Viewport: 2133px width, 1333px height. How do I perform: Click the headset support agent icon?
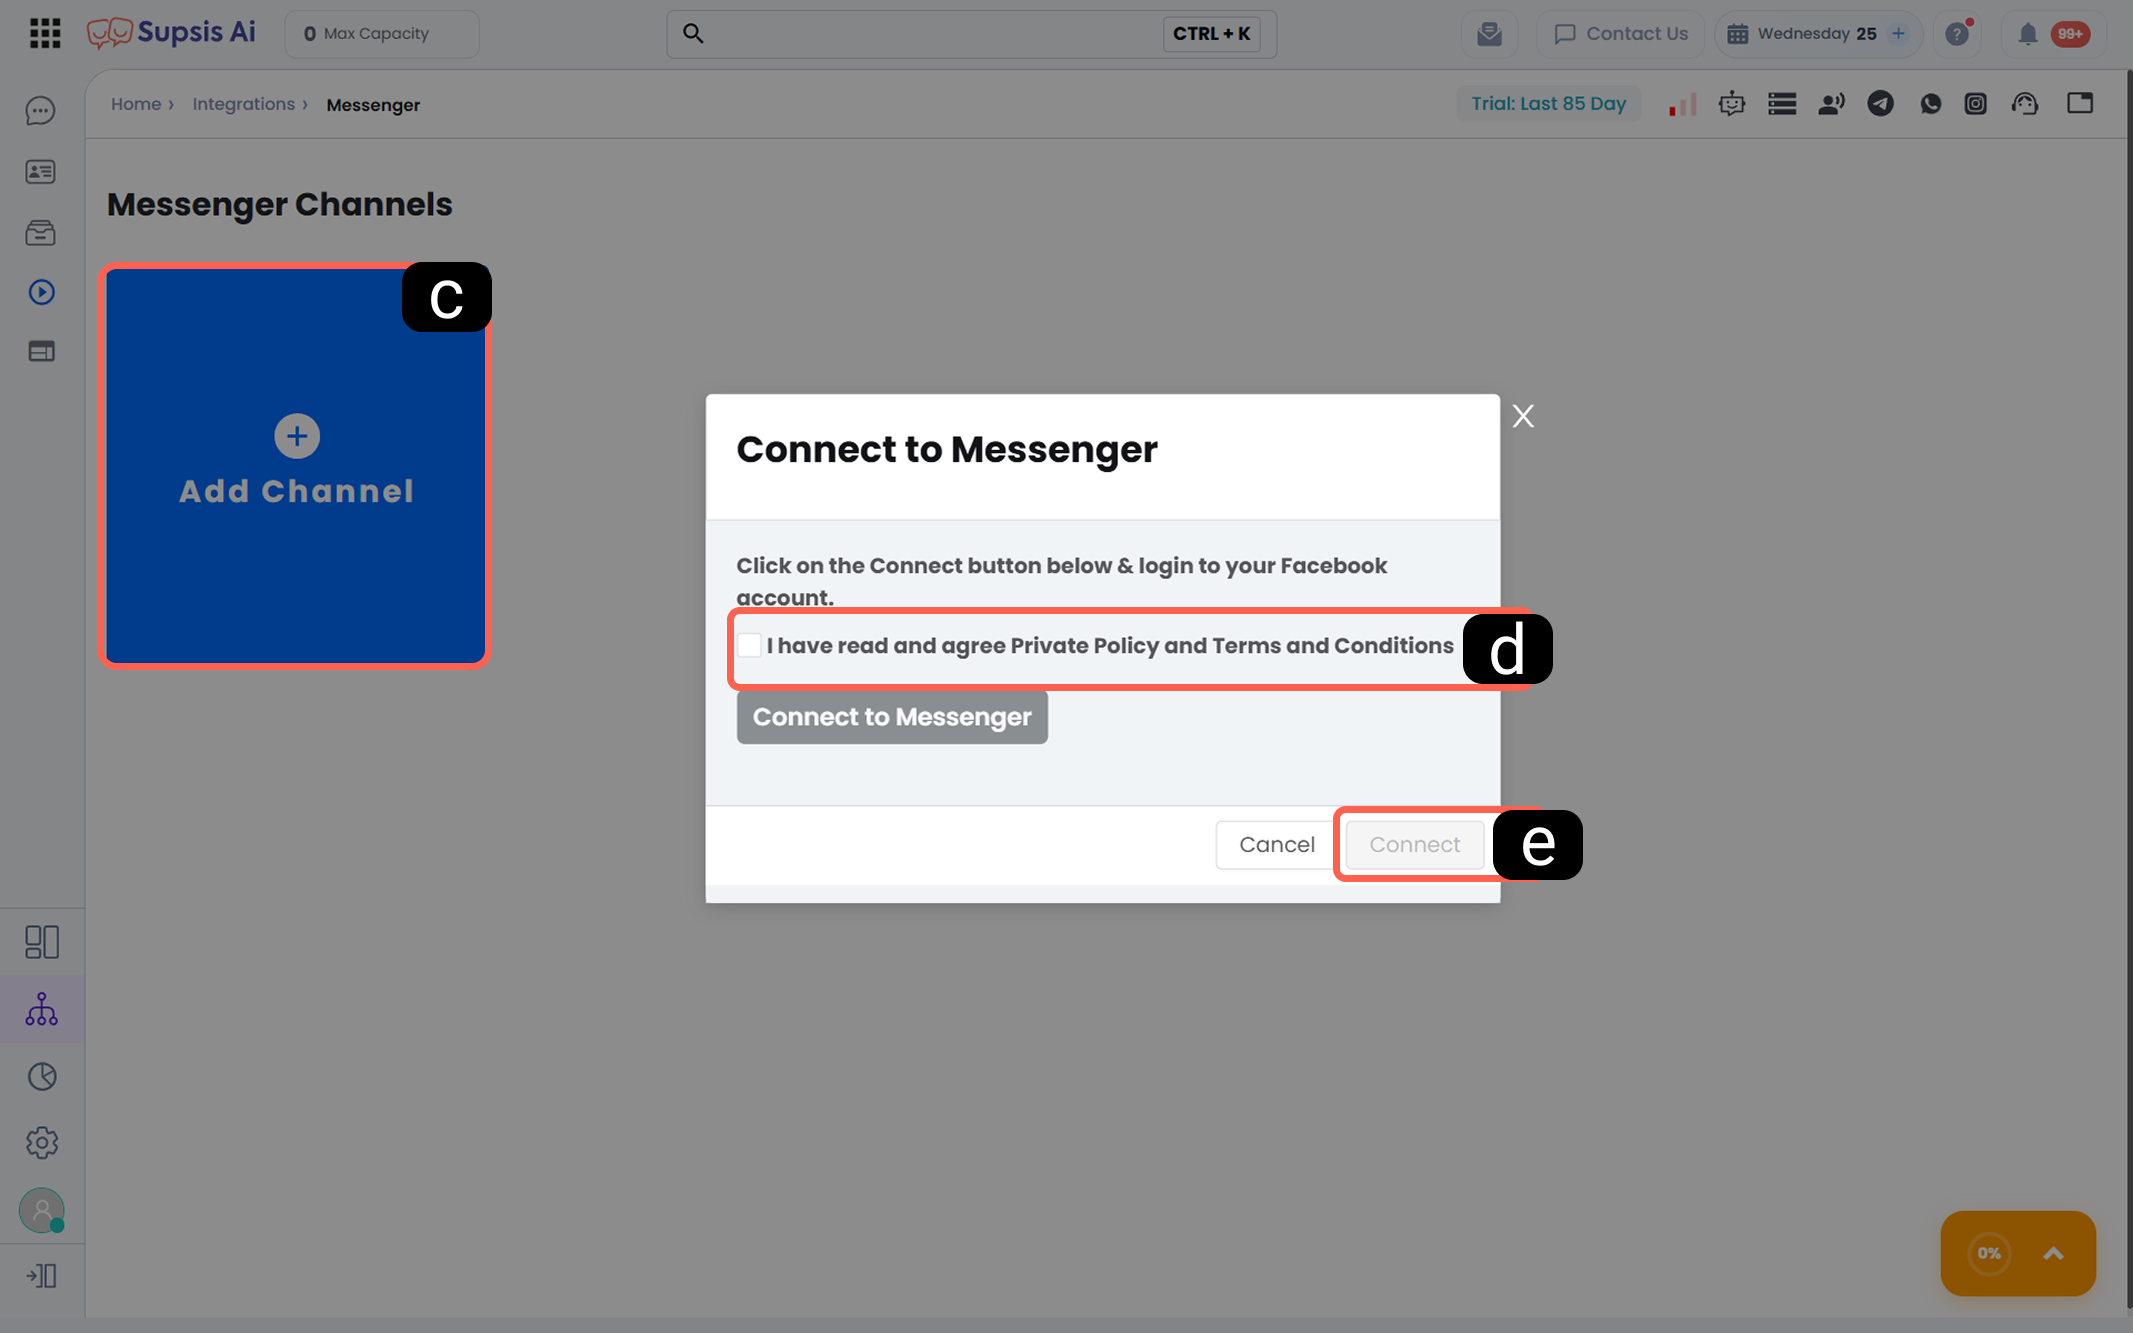(x=2025, y=104)
